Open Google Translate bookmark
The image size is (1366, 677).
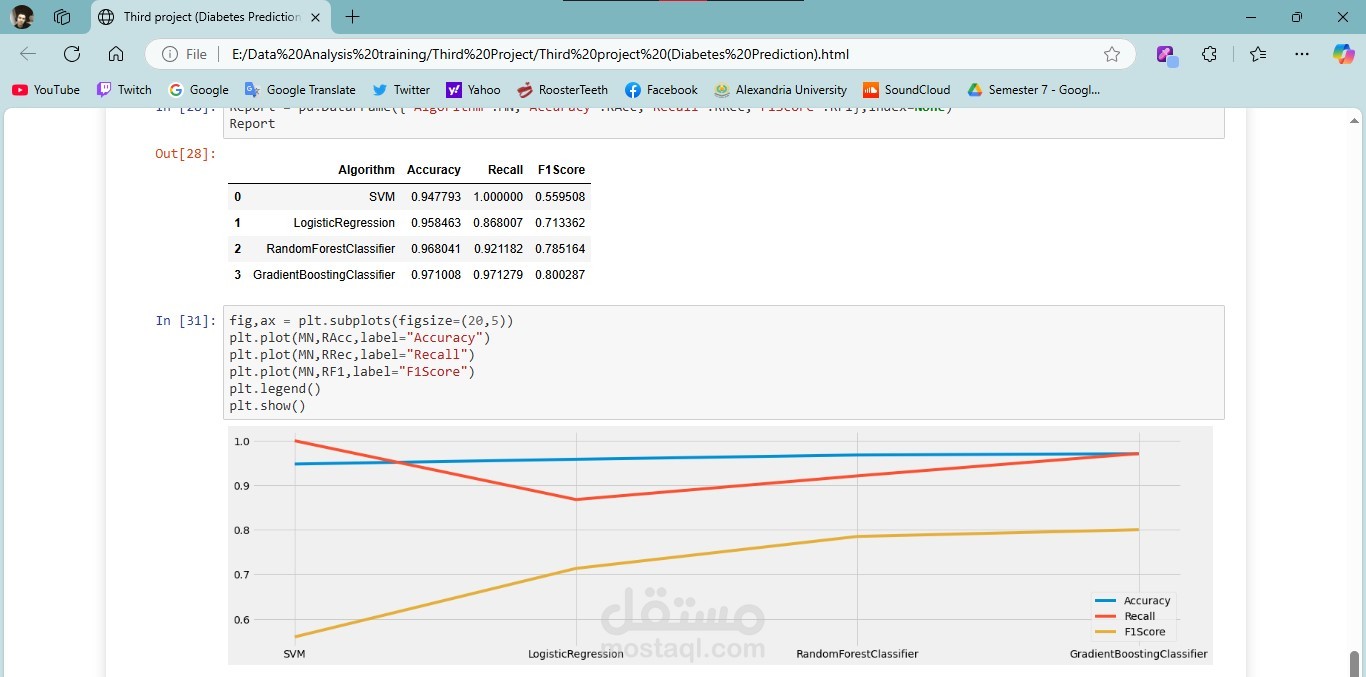tap(300, 90)
